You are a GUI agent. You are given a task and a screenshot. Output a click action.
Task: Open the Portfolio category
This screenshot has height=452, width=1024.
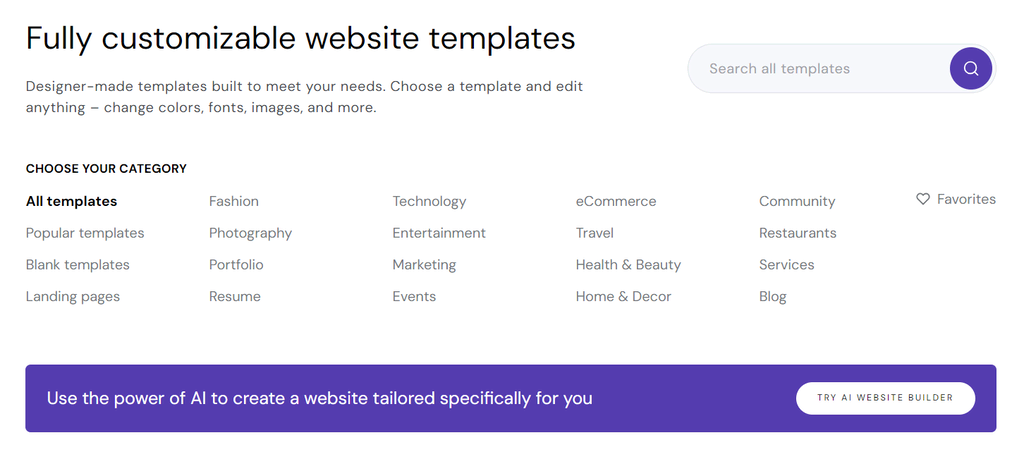click(236, 265)
